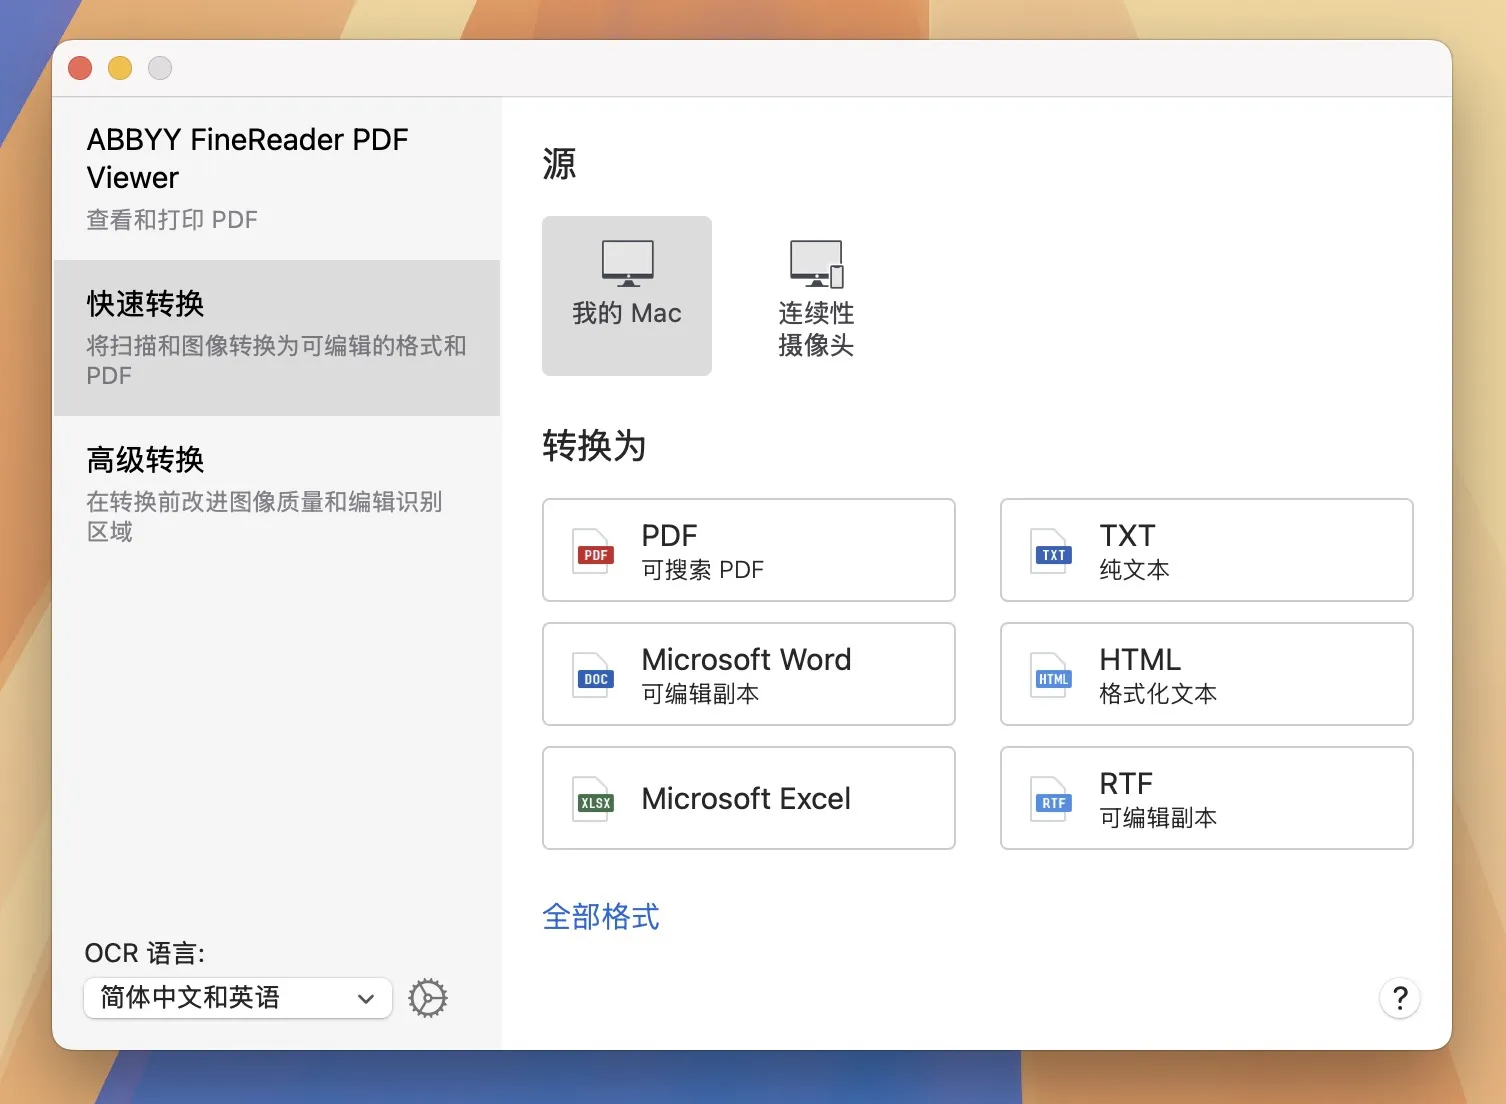Choose the 连续性摄像头 source
The image size is (1506, 1104).
point(816,296)
